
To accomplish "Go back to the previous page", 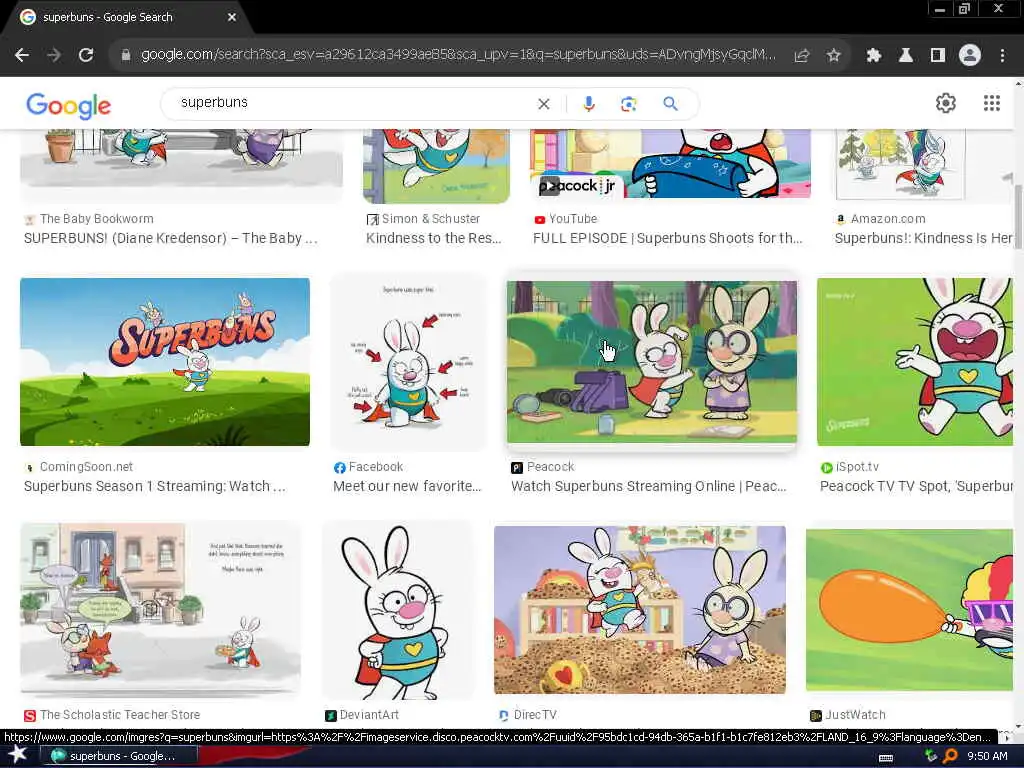I will (22, 56).
